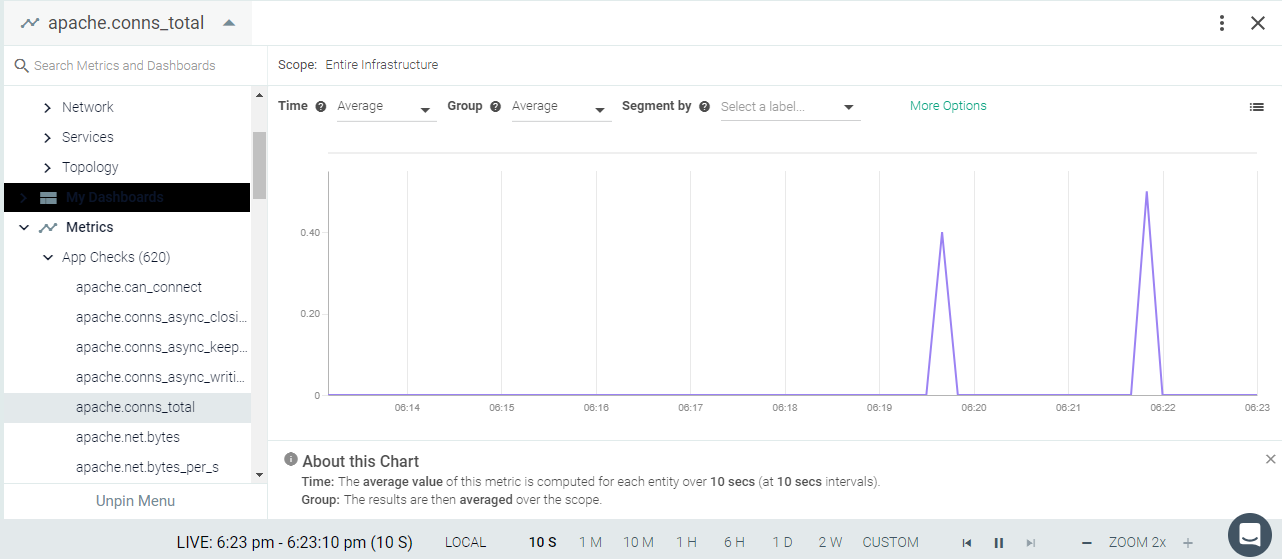Collapse the App Checks (620) group

point(47,257)
